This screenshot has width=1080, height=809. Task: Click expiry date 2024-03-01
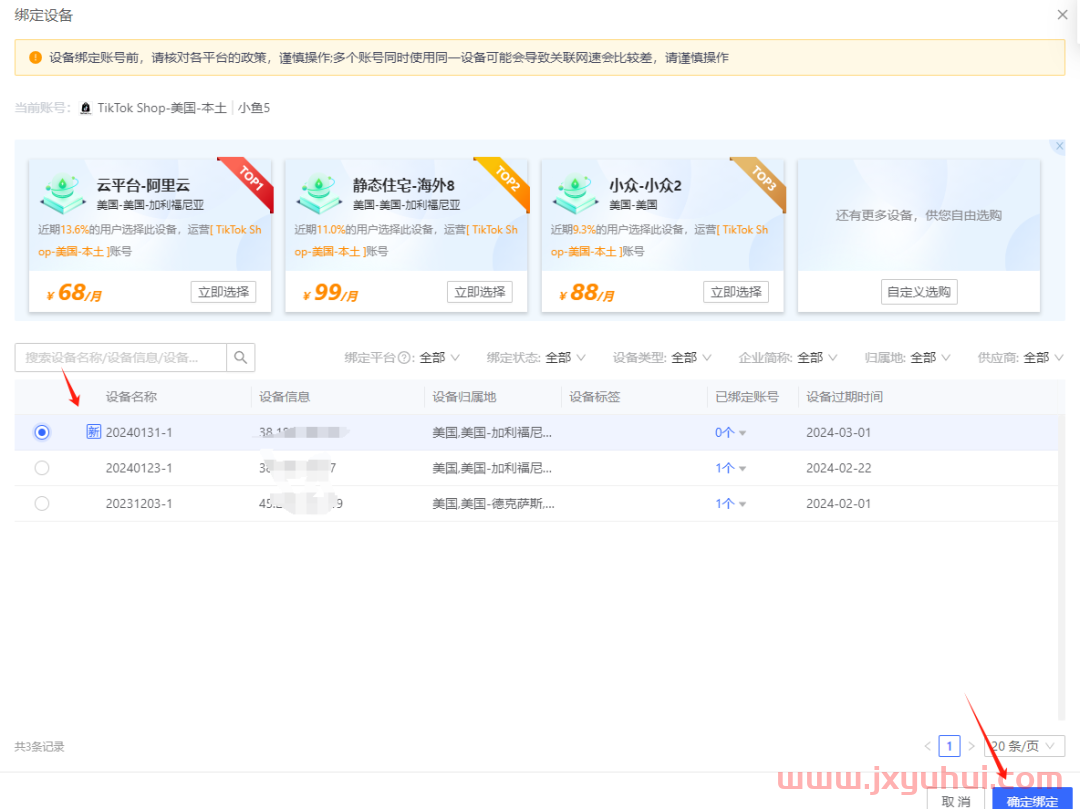coord(838,432)
